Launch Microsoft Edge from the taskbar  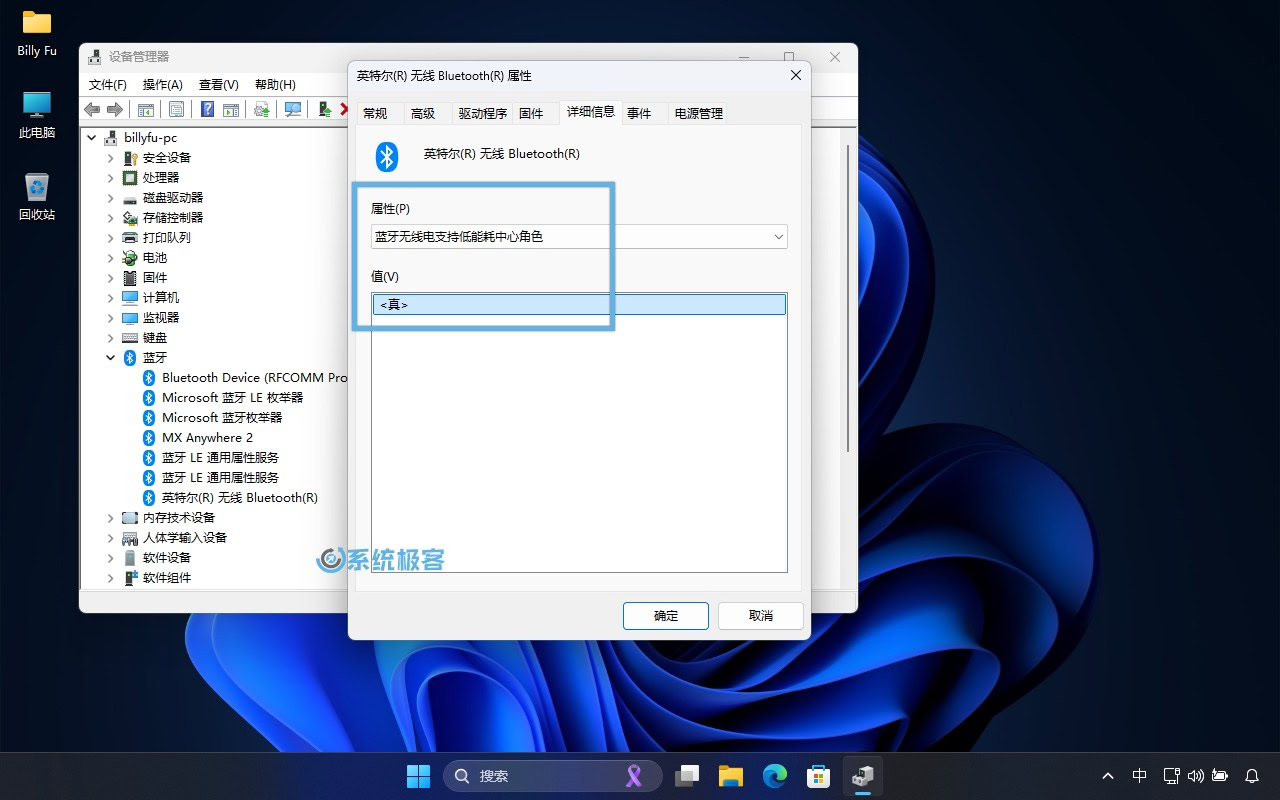[x=775, y=776]
